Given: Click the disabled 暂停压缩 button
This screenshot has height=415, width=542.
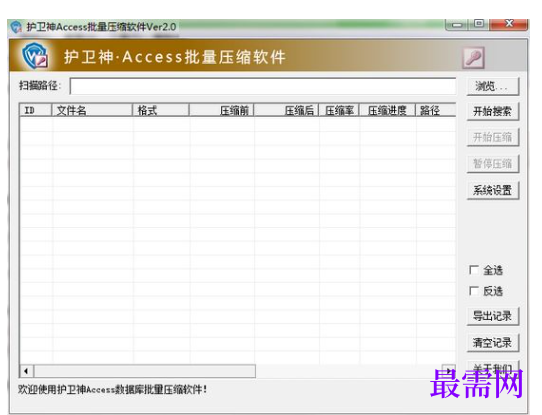Looking at the screenshot, I should [493, 164].
